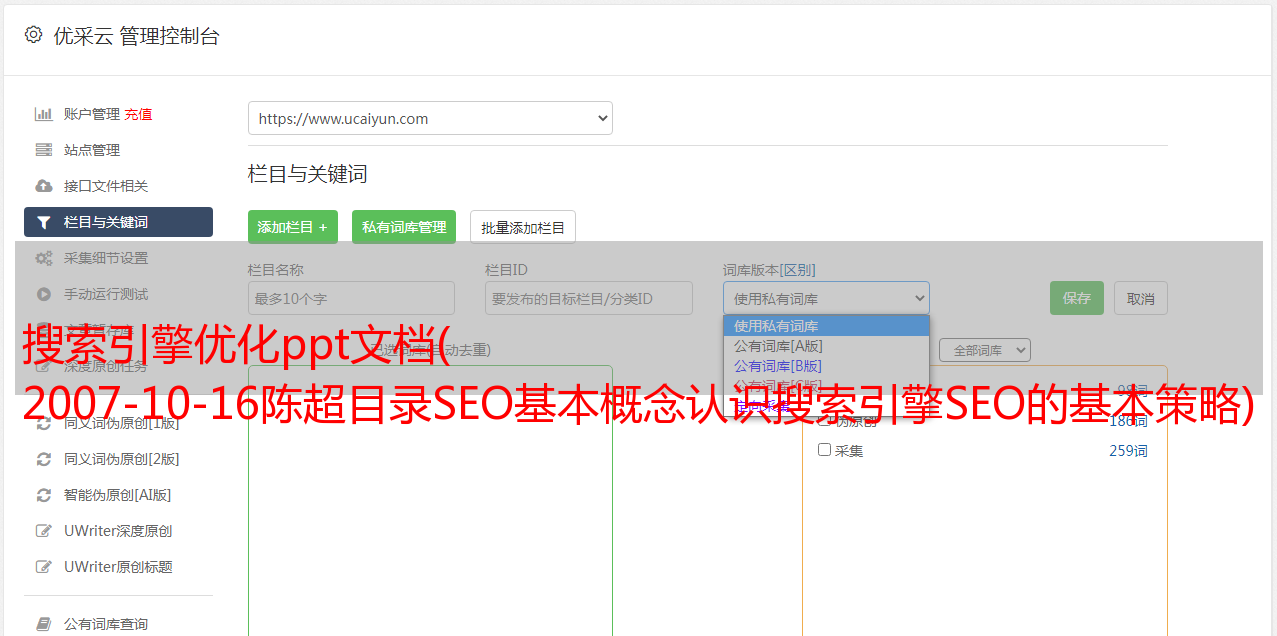Click the refresh icon for 智能伪原创[AI版]
Image resolution: width=1277 pixels, height=636 pixels.
click(44, 495)
